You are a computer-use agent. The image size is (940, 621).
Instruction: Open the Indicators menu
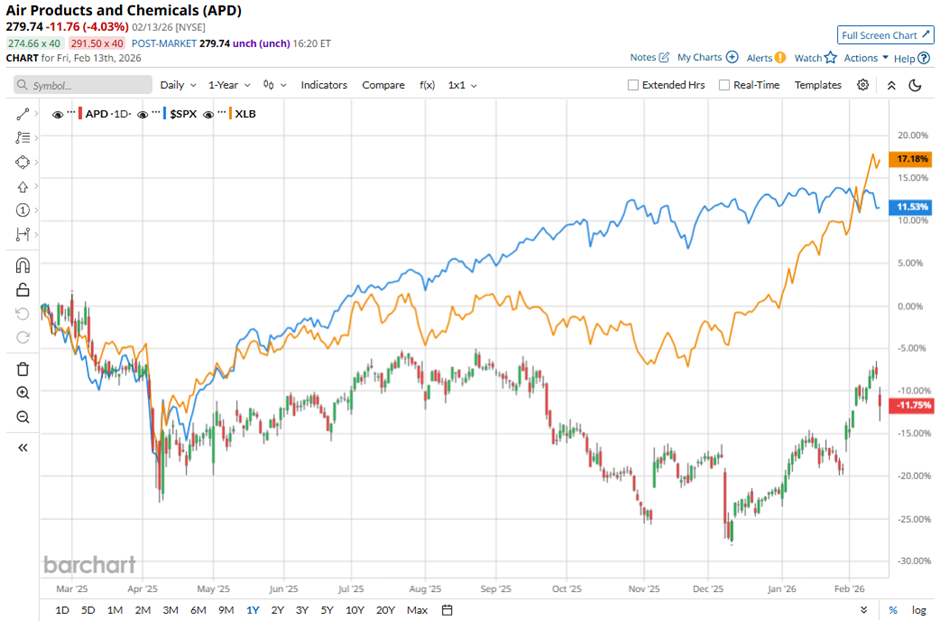pyautogui.click(x=324, y=85)
